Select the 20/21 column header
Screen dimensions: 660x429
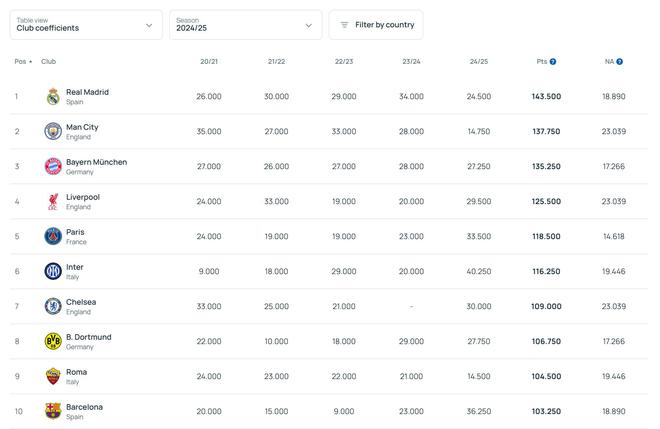pos(208,62)
